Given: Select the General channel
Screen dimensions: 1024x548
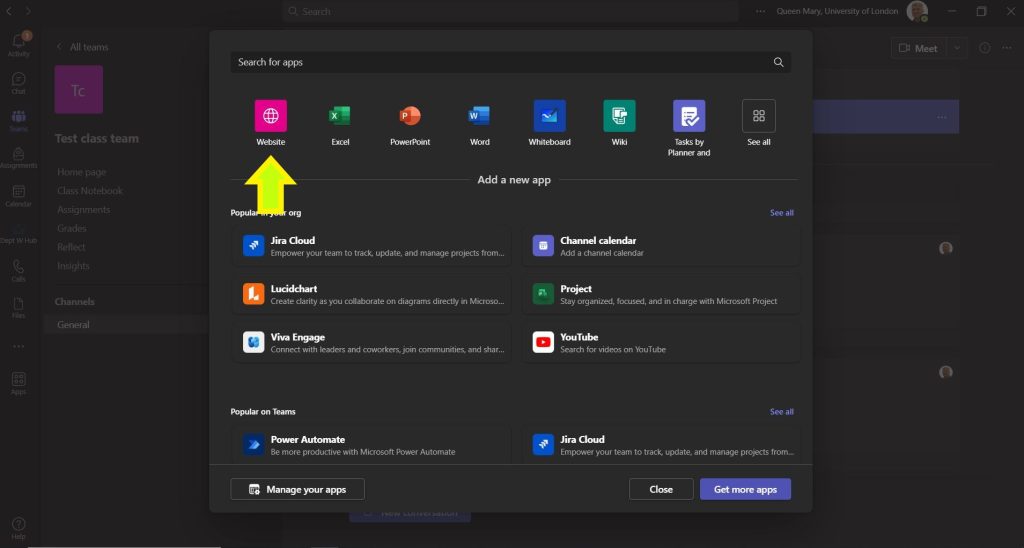Looking at the screenshot, I should pyautogui.click(x=125, y=325).
